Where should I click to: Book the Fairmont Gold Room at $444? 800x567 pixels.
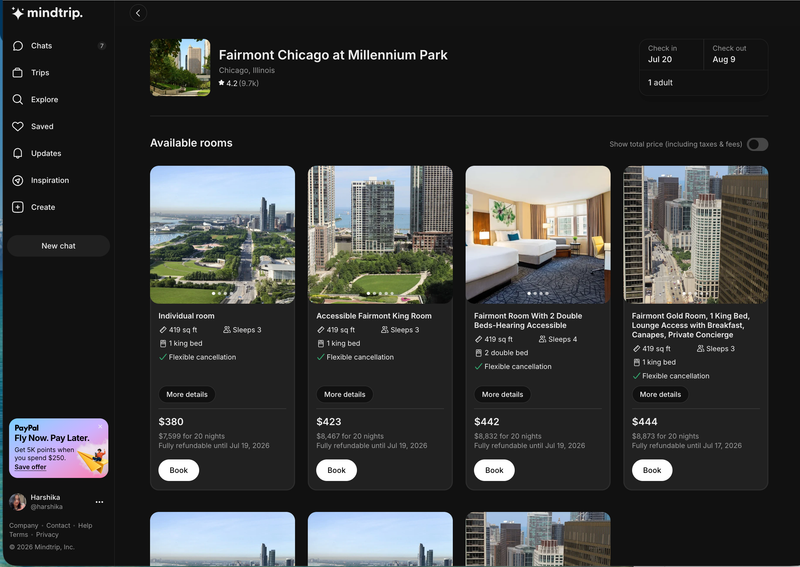click(x=652, y=471)
